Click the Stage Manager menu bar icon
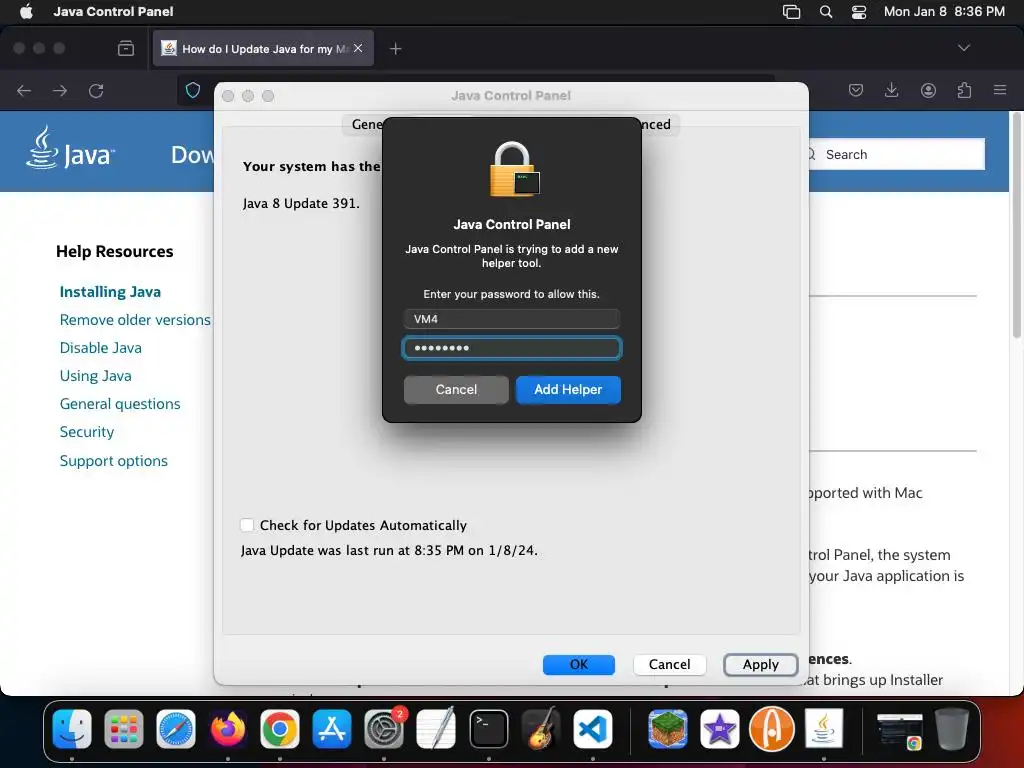 pos(792,12)
